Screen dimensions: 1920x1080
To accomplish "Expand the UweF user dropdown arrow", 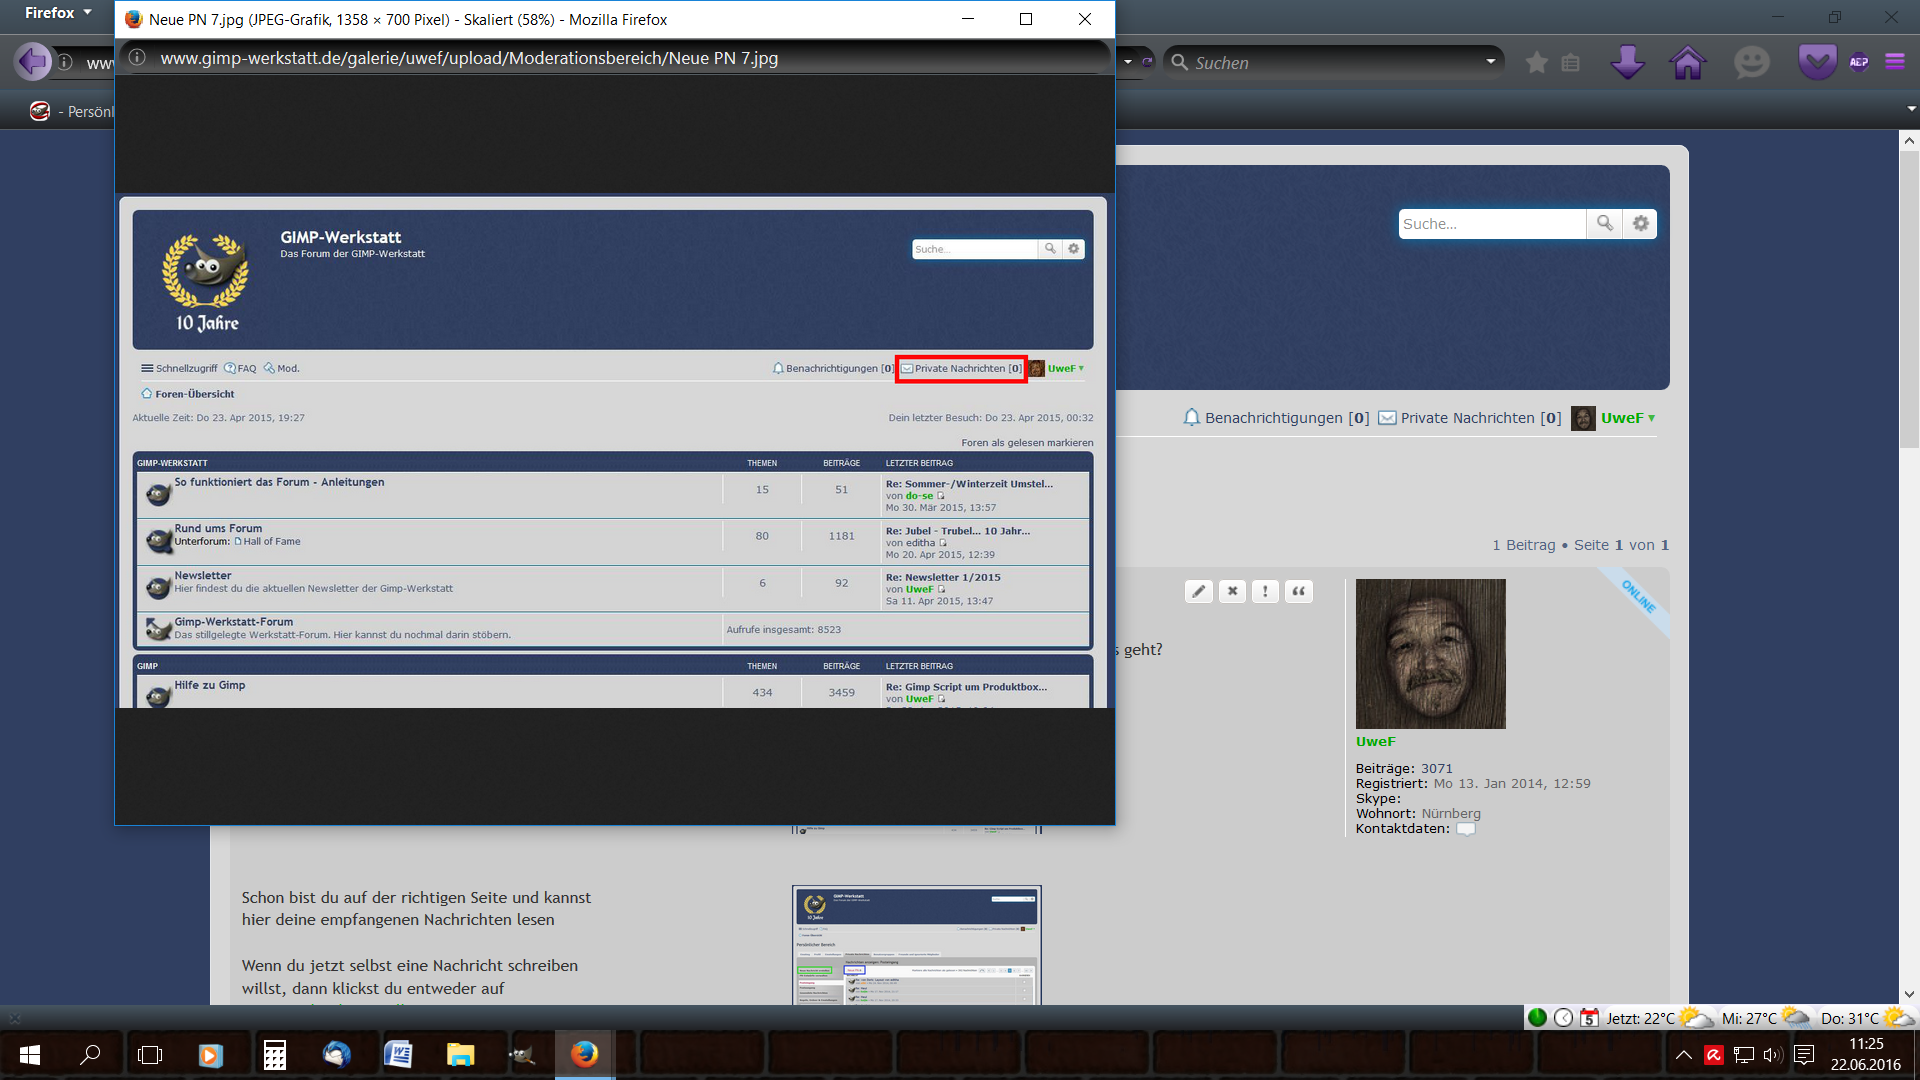I will click(1651, 419).
